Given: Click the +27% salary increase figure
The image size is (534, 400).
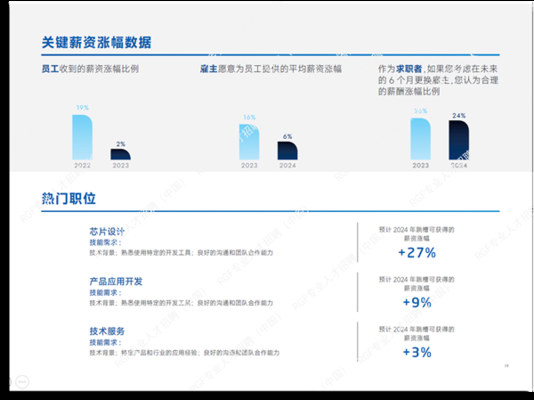Looking at the screenshot, I should click(417, 253).
